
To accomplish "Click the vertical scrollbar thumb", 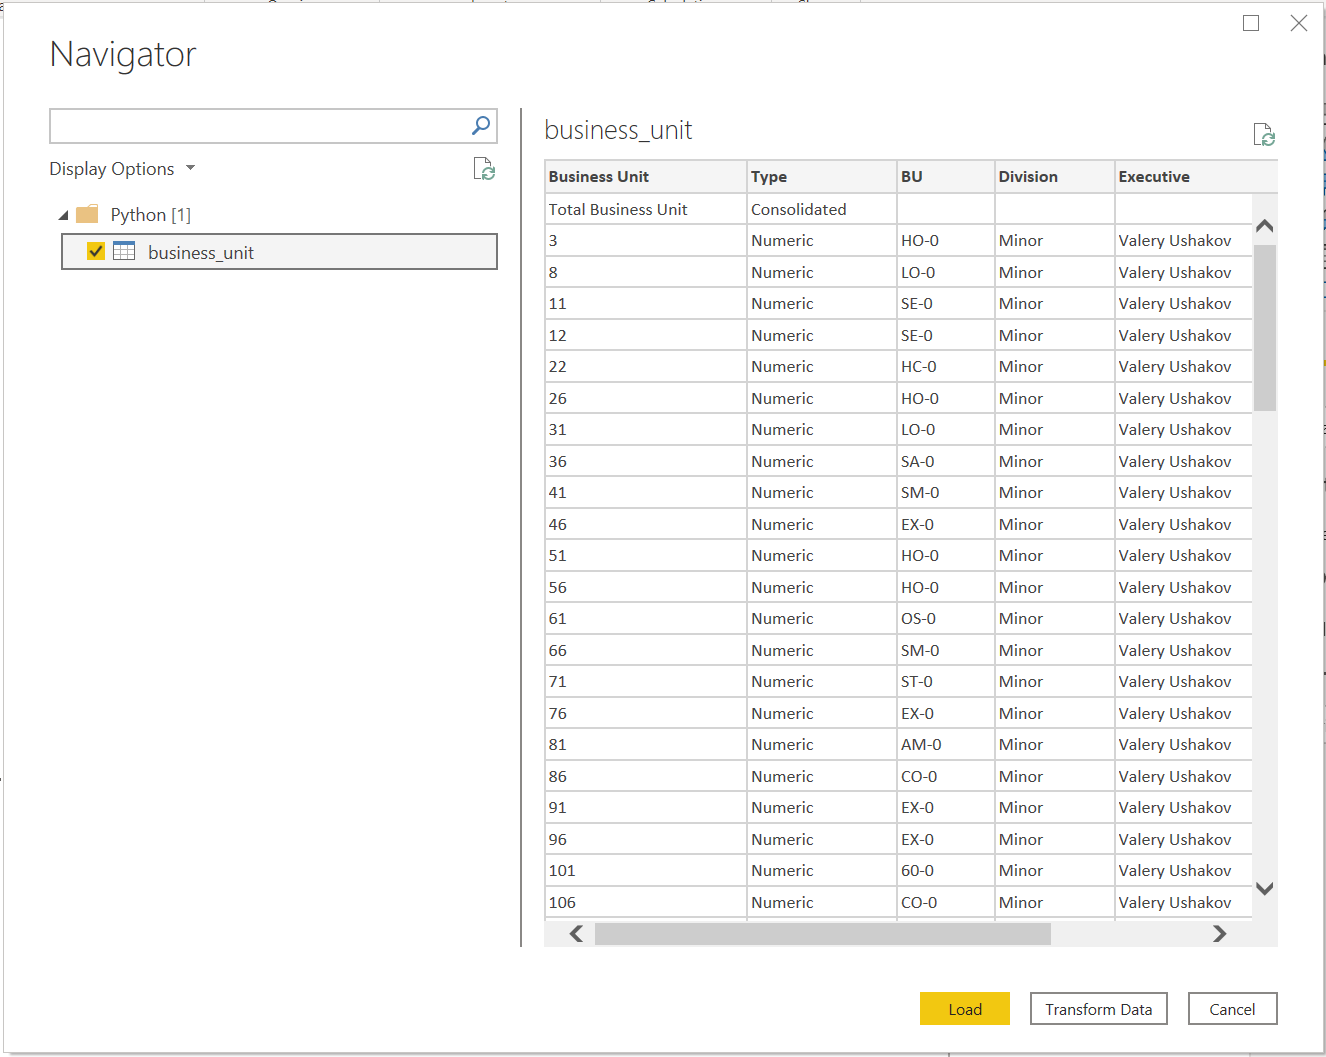I will (x=1265, y=327).
